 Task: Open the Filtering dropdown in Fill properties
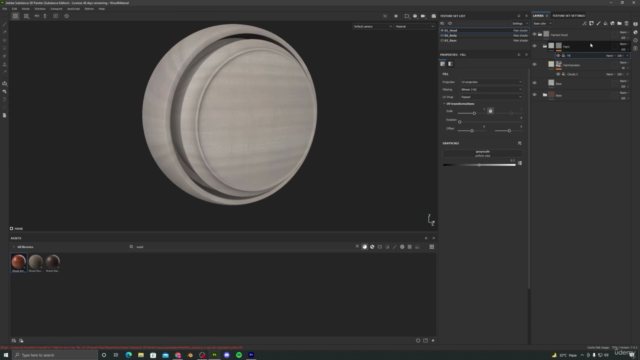(491, 89)
